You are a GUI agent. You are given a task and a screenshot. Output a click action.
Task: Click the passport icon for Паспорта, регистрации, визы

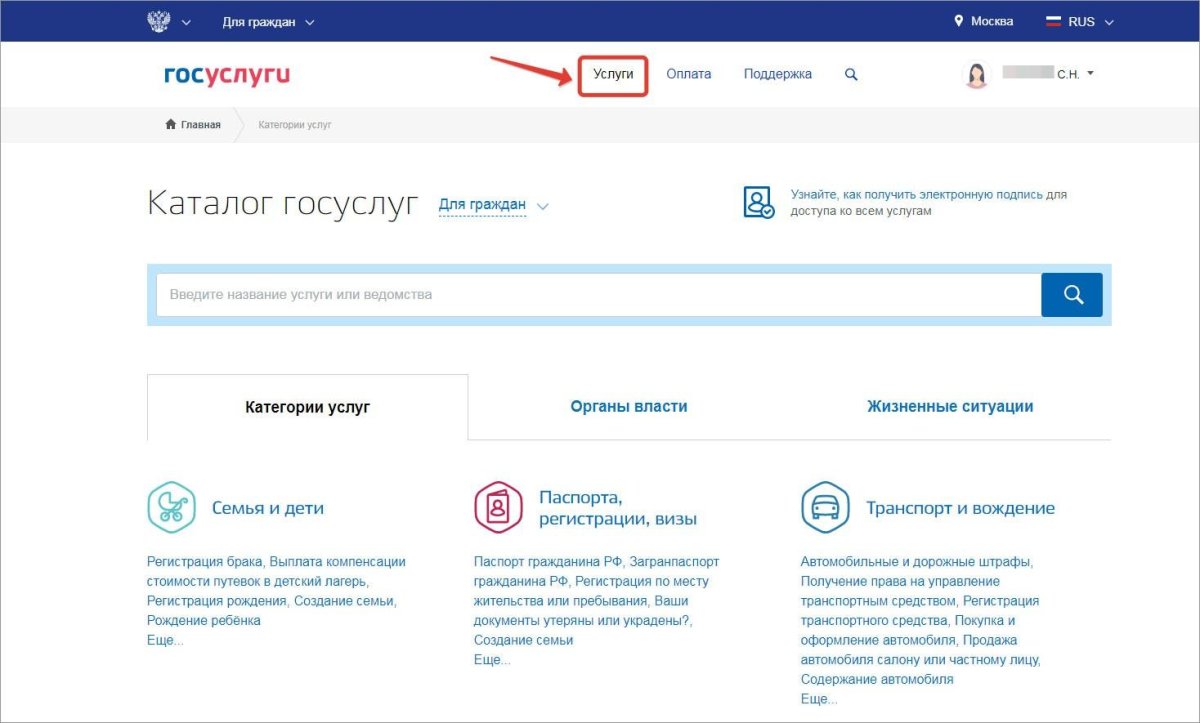click(495, 507)
